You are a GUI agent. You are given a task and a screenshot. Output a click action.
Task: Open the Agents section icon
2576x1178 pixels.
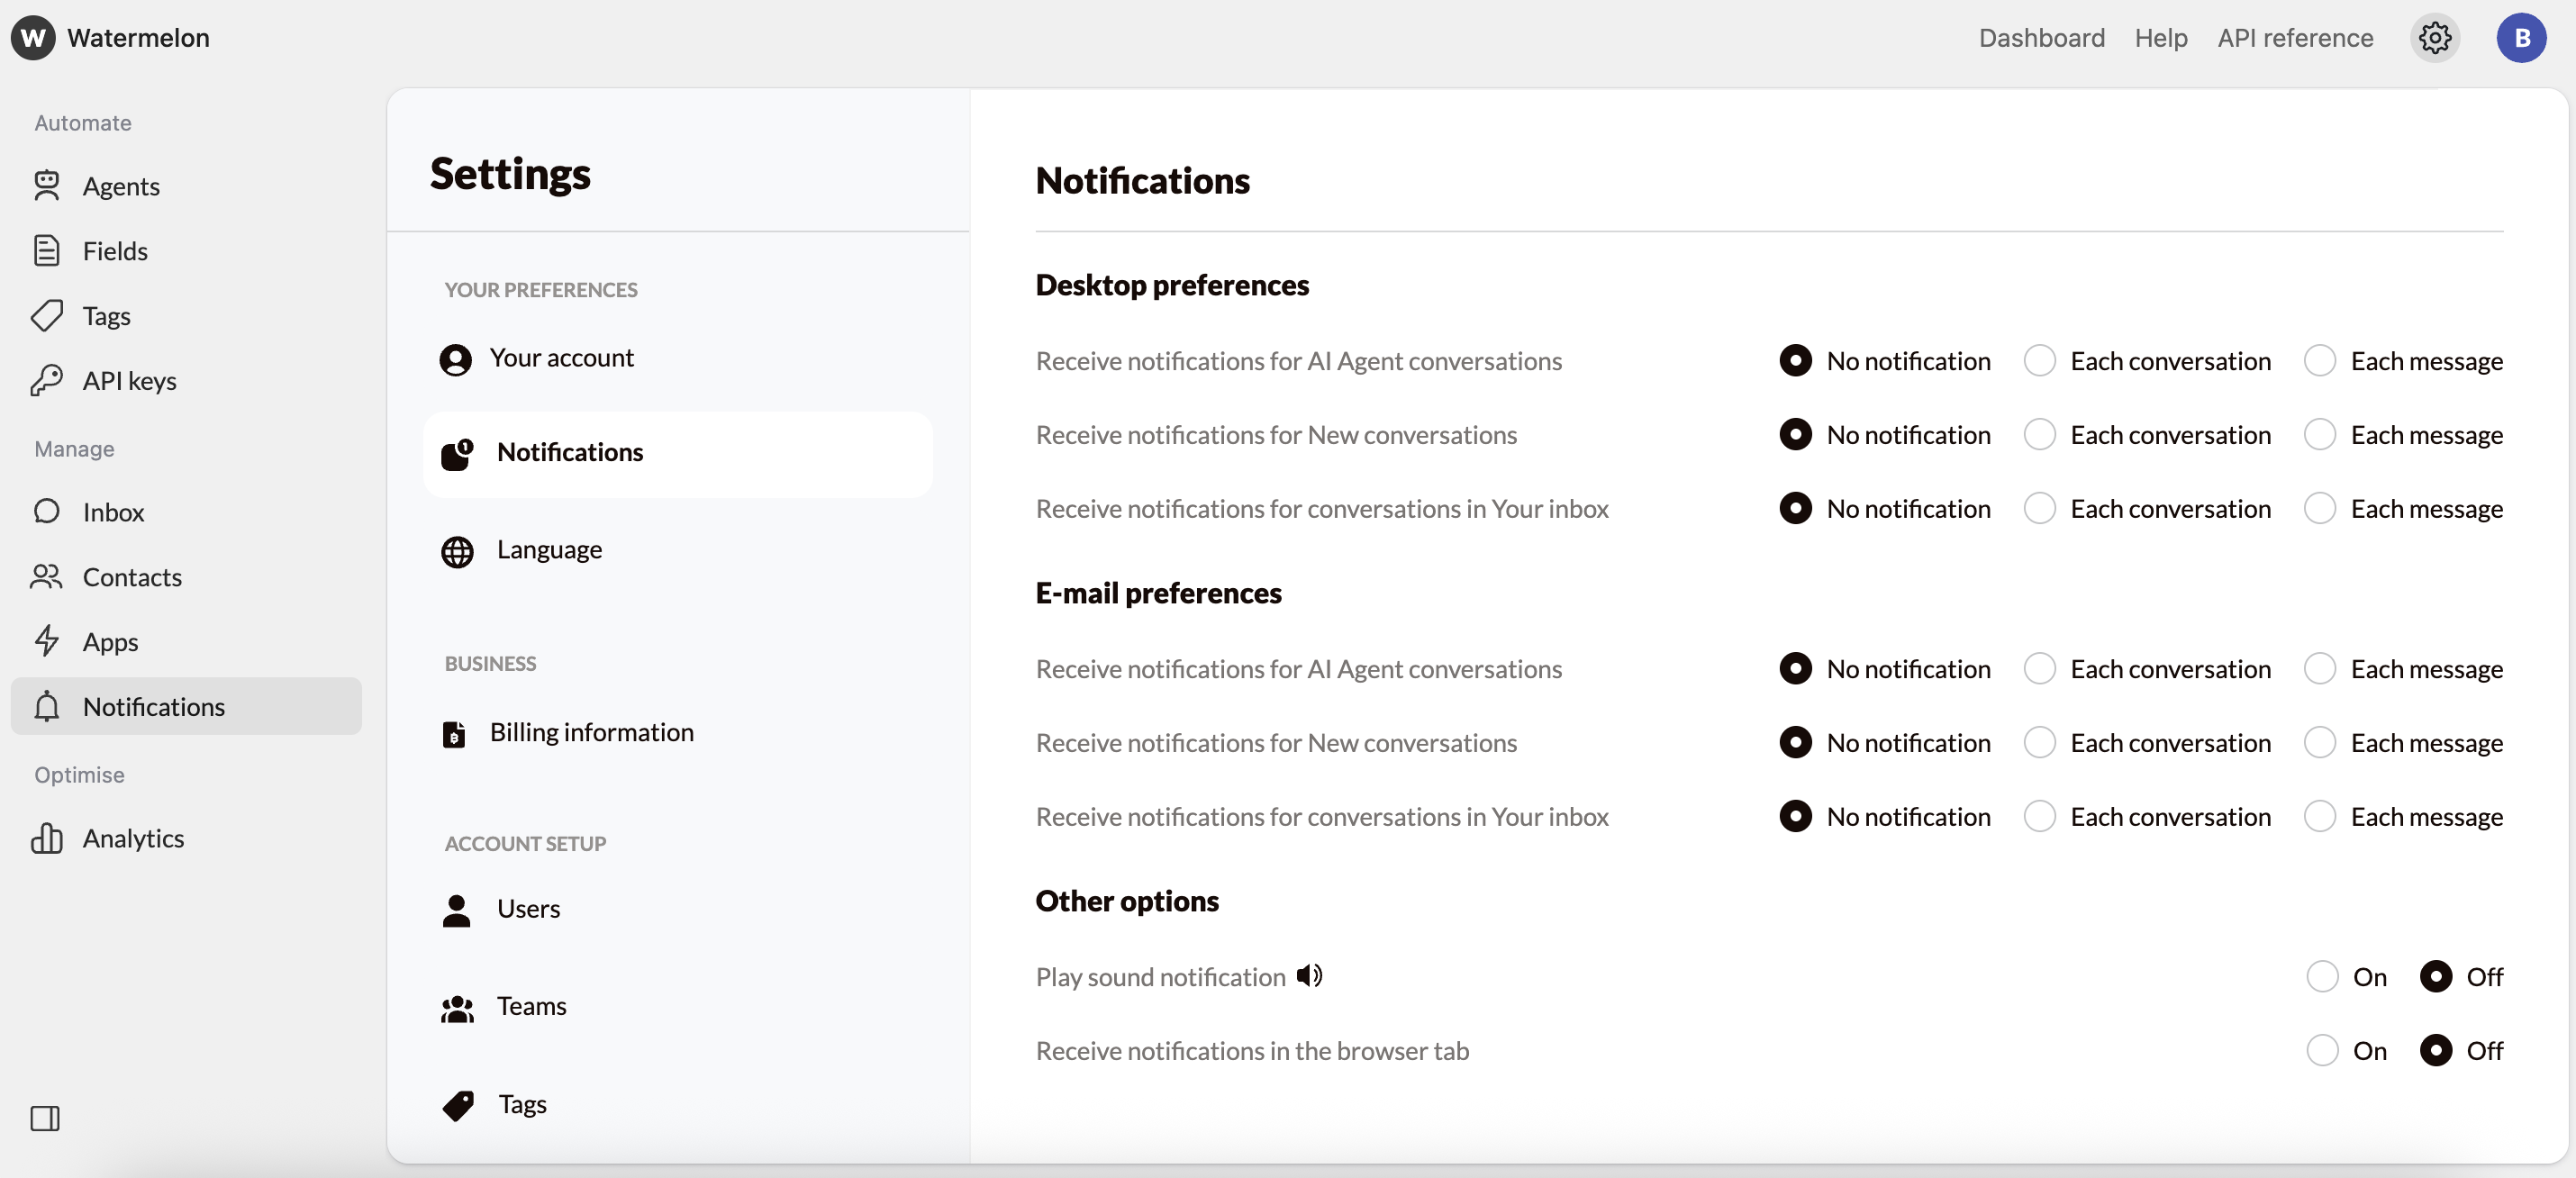click(48, 185)
